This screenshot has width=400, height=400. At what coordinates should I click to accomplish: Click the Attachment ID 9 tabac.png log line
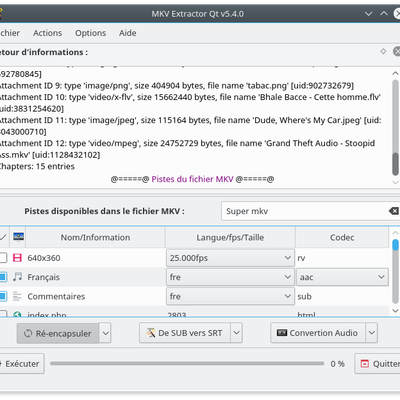click(x=177, y=86)
